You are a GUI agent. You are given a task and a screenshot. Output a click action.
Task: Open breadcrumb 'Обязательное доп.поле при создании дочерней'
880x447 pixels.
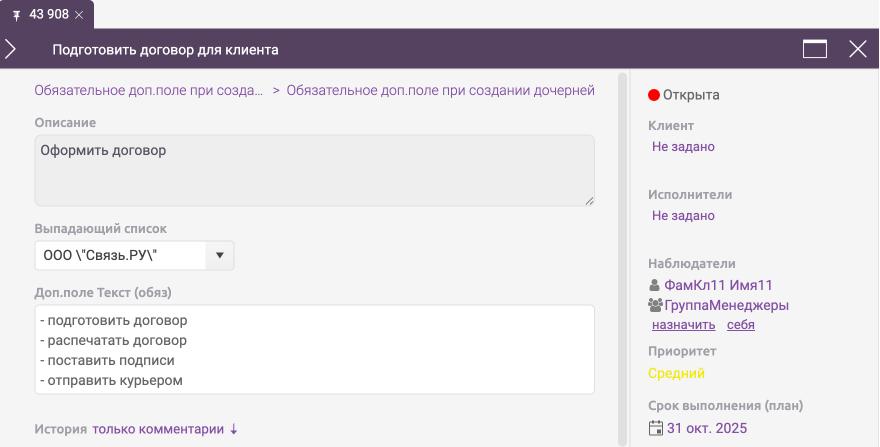[x=440, y=90]
